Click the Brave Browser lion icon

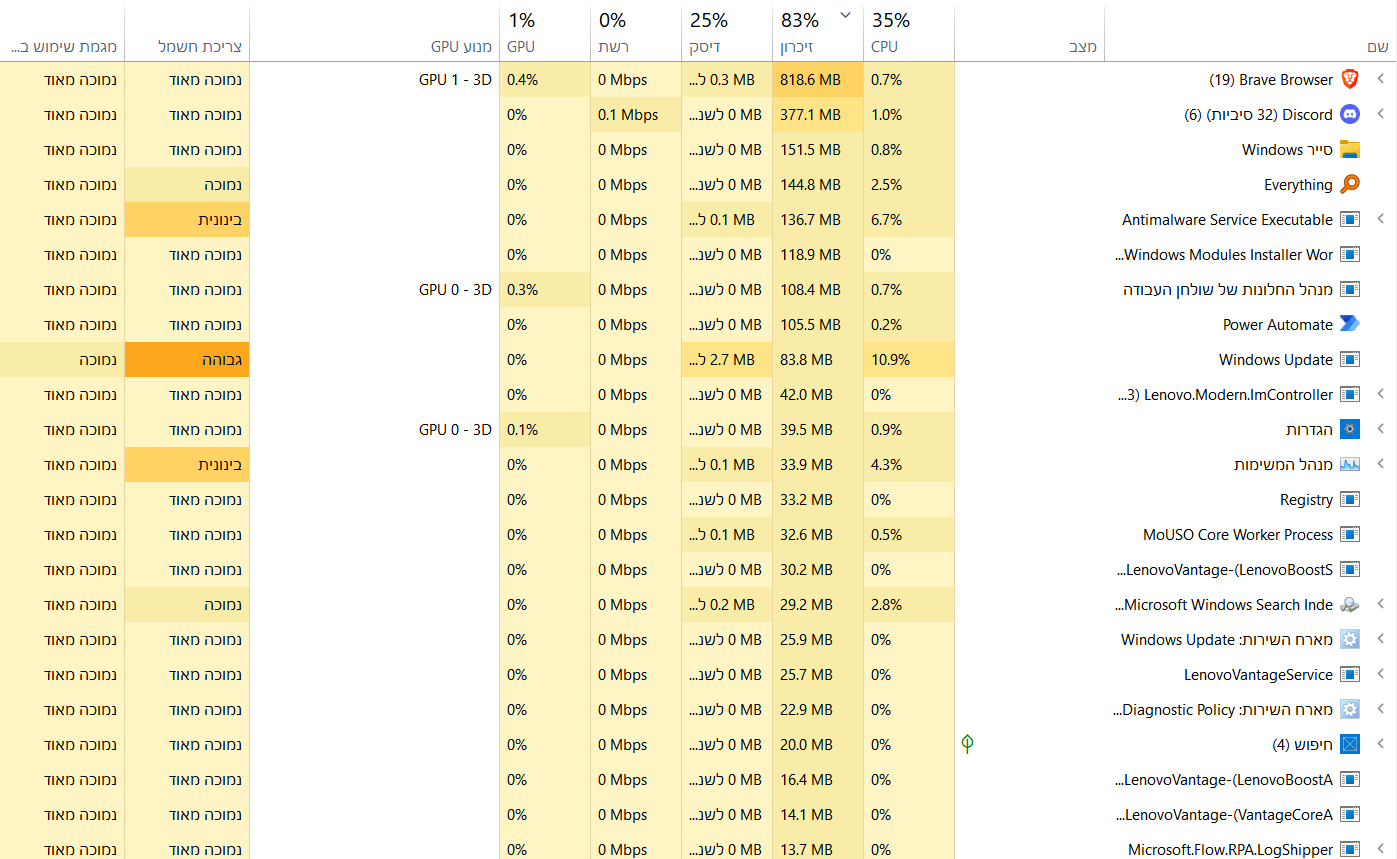[1350, 80]
